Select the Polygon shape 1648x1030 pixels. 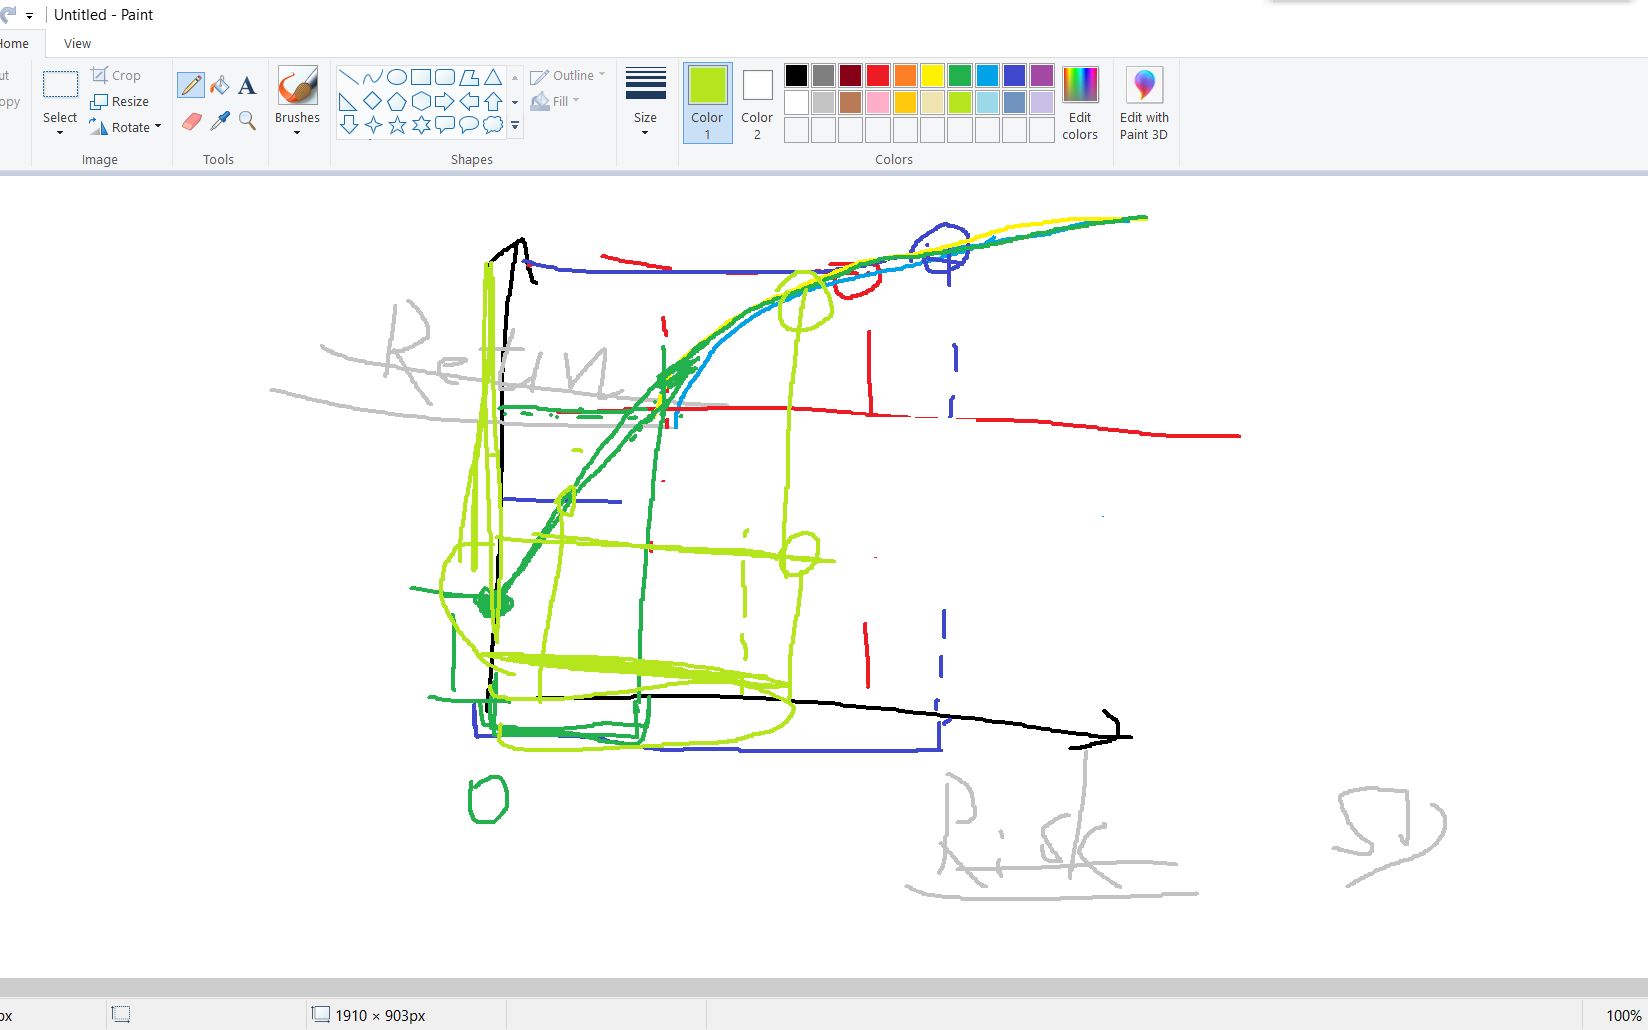469,77
